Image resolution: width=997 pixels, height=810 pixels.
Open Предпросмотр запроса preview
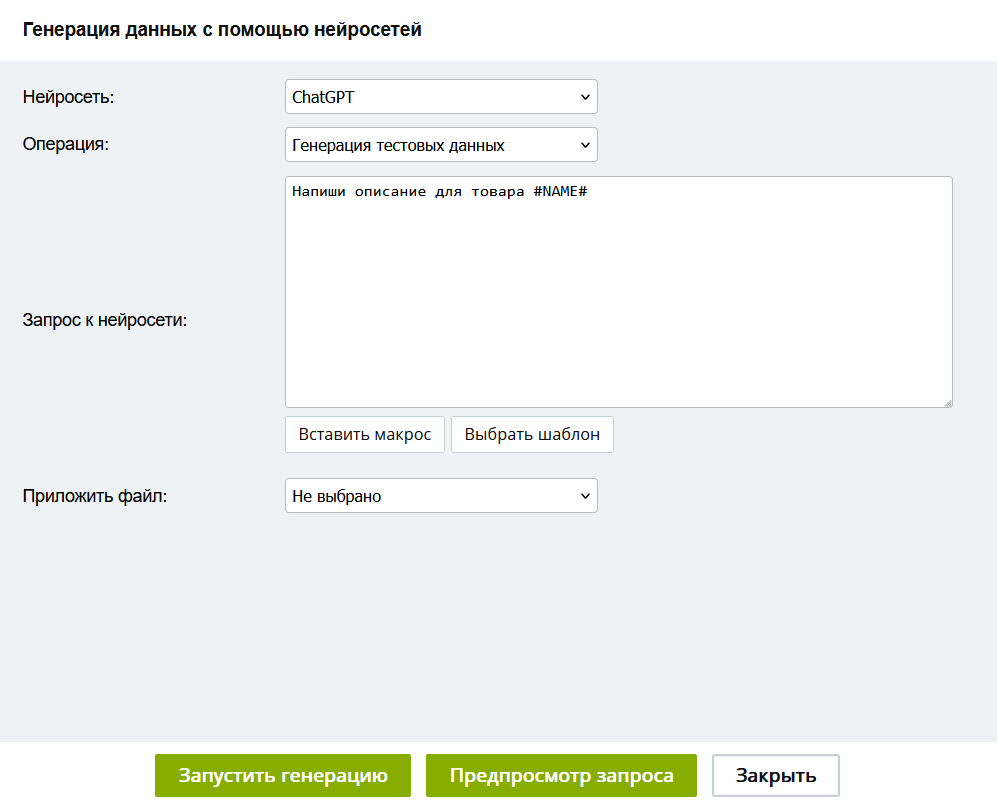(561, 776)
